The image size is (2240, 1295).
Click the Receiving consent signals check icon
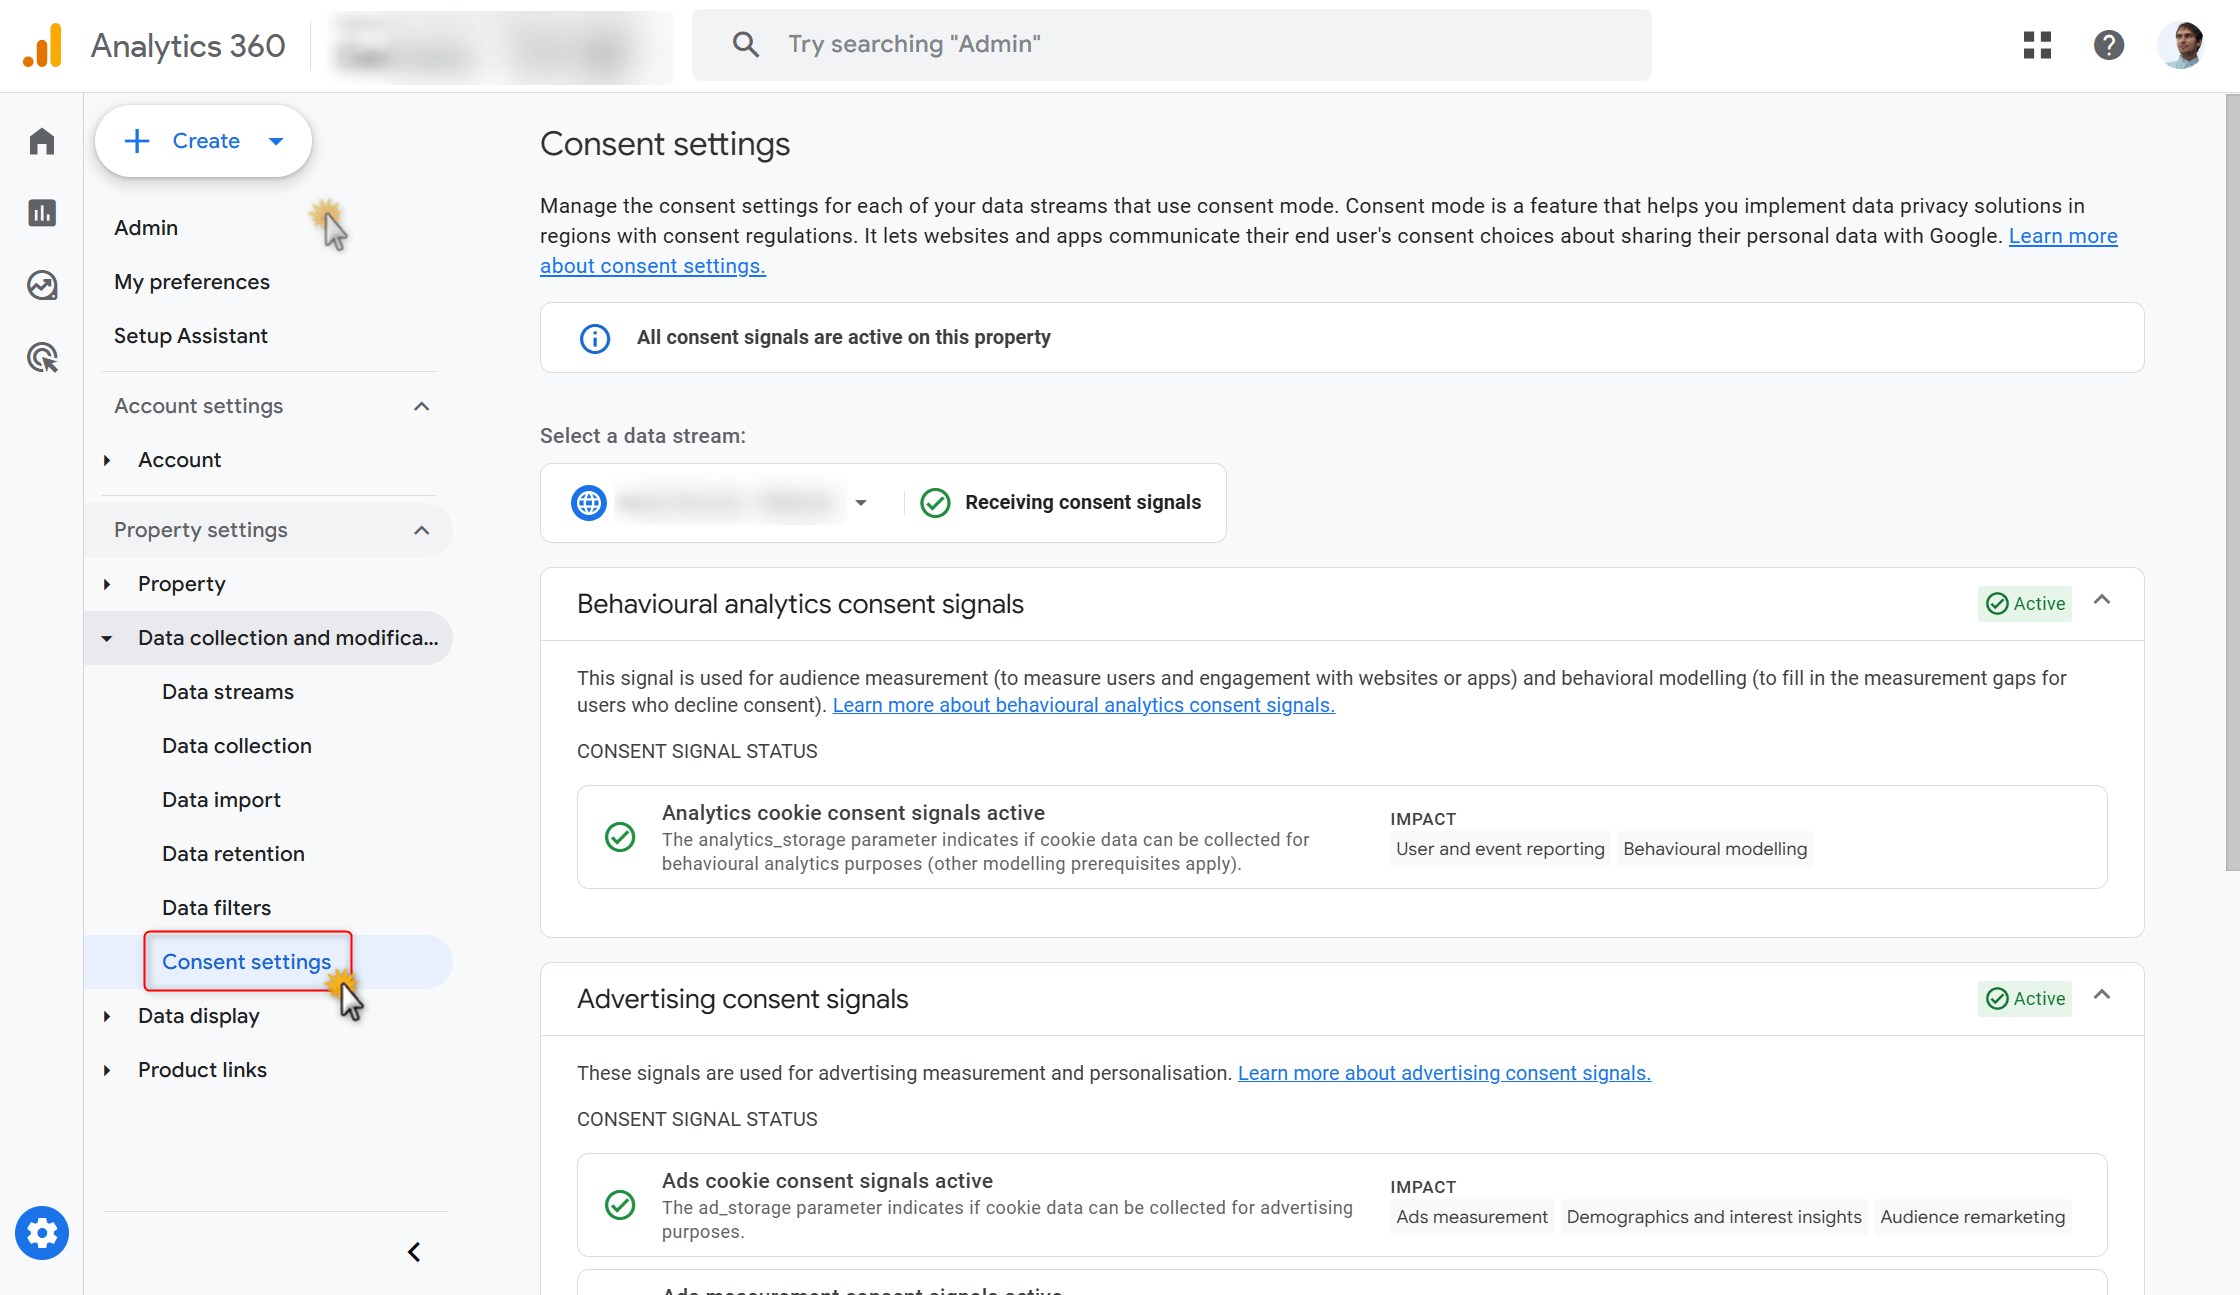click(x=935, y=503)
